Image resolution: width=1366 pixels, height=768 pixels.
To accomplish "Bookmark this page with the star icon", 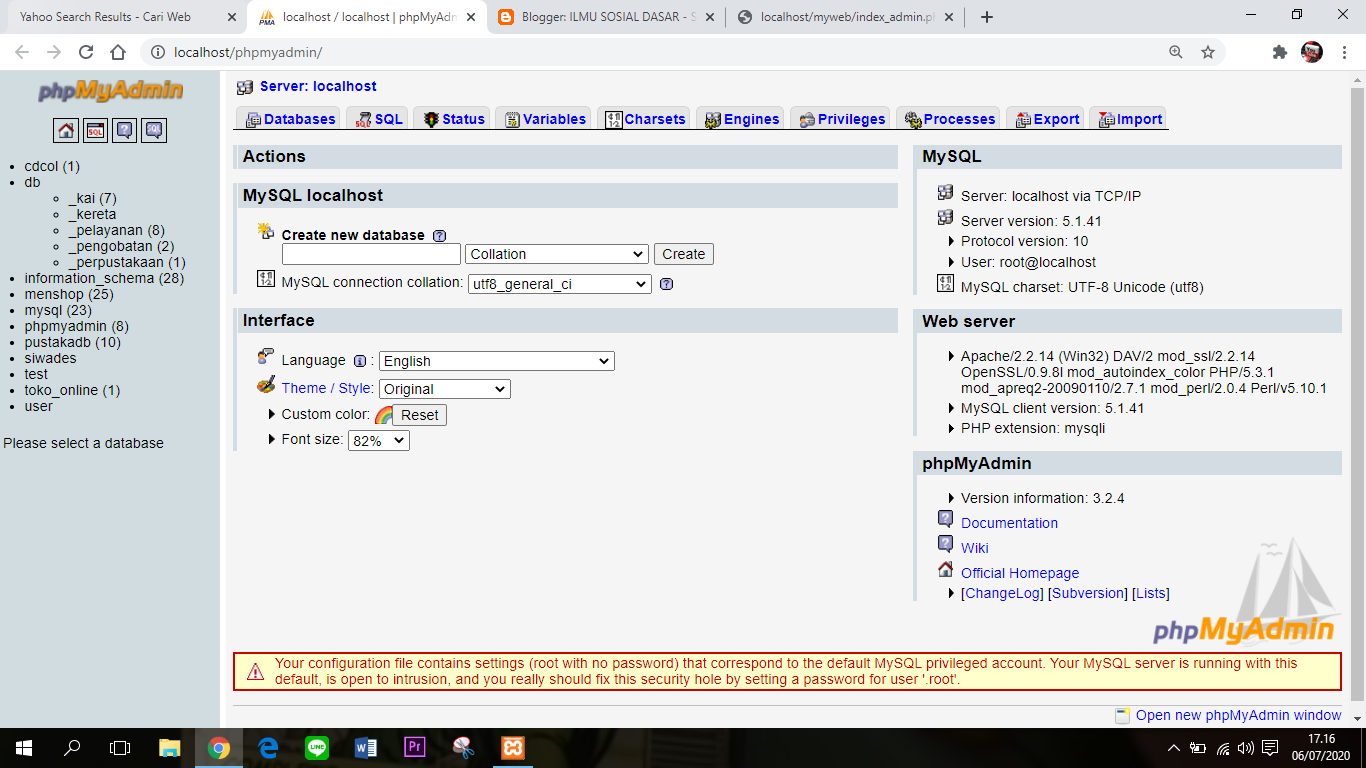I will click(1208, 52).
